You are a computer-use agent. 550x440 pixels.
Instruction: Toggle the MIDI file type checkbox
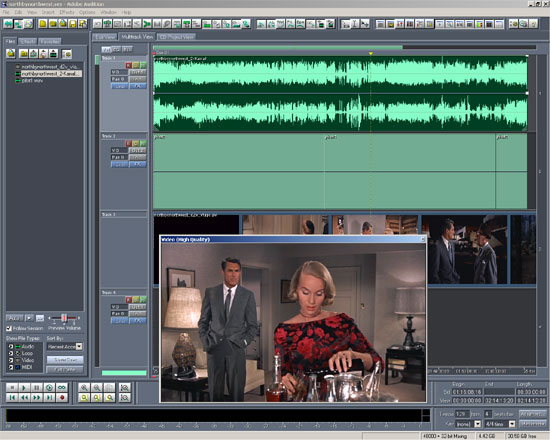coord(11,367)
